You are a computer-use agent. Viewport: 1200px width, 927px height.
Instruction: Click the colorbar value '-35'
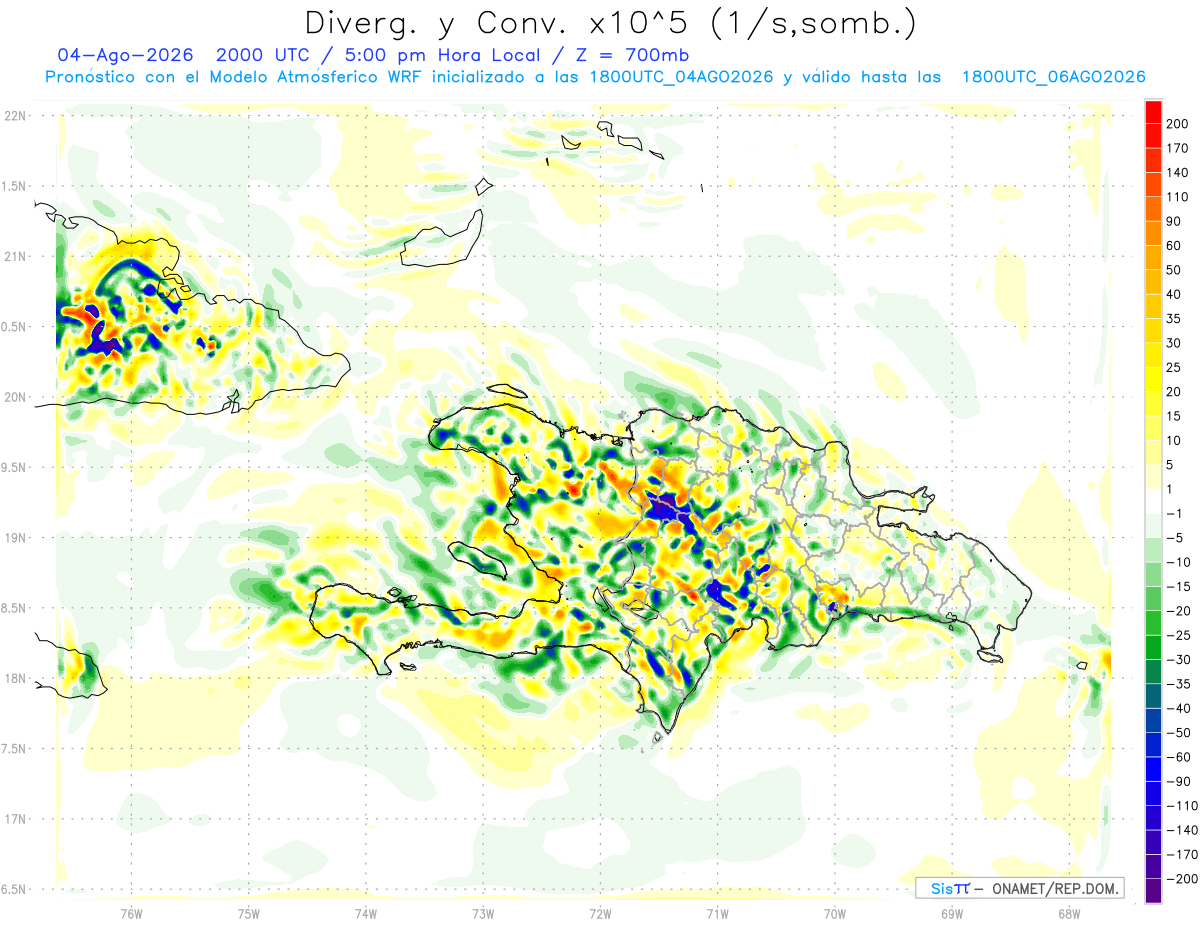point(1177,683)
